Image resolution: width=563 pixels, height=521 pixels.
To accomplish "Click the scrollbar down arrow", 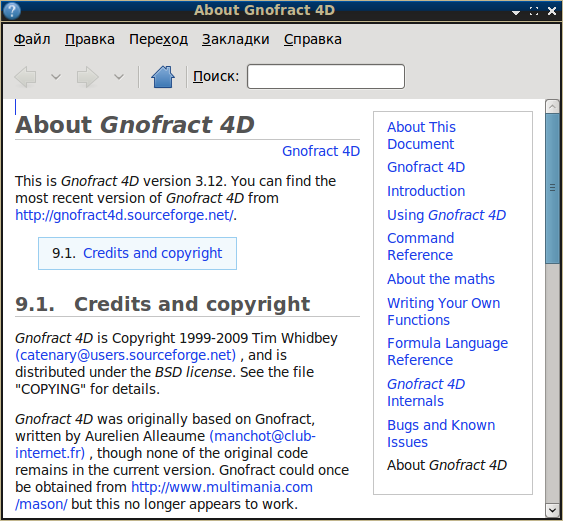I will (552, 510).
